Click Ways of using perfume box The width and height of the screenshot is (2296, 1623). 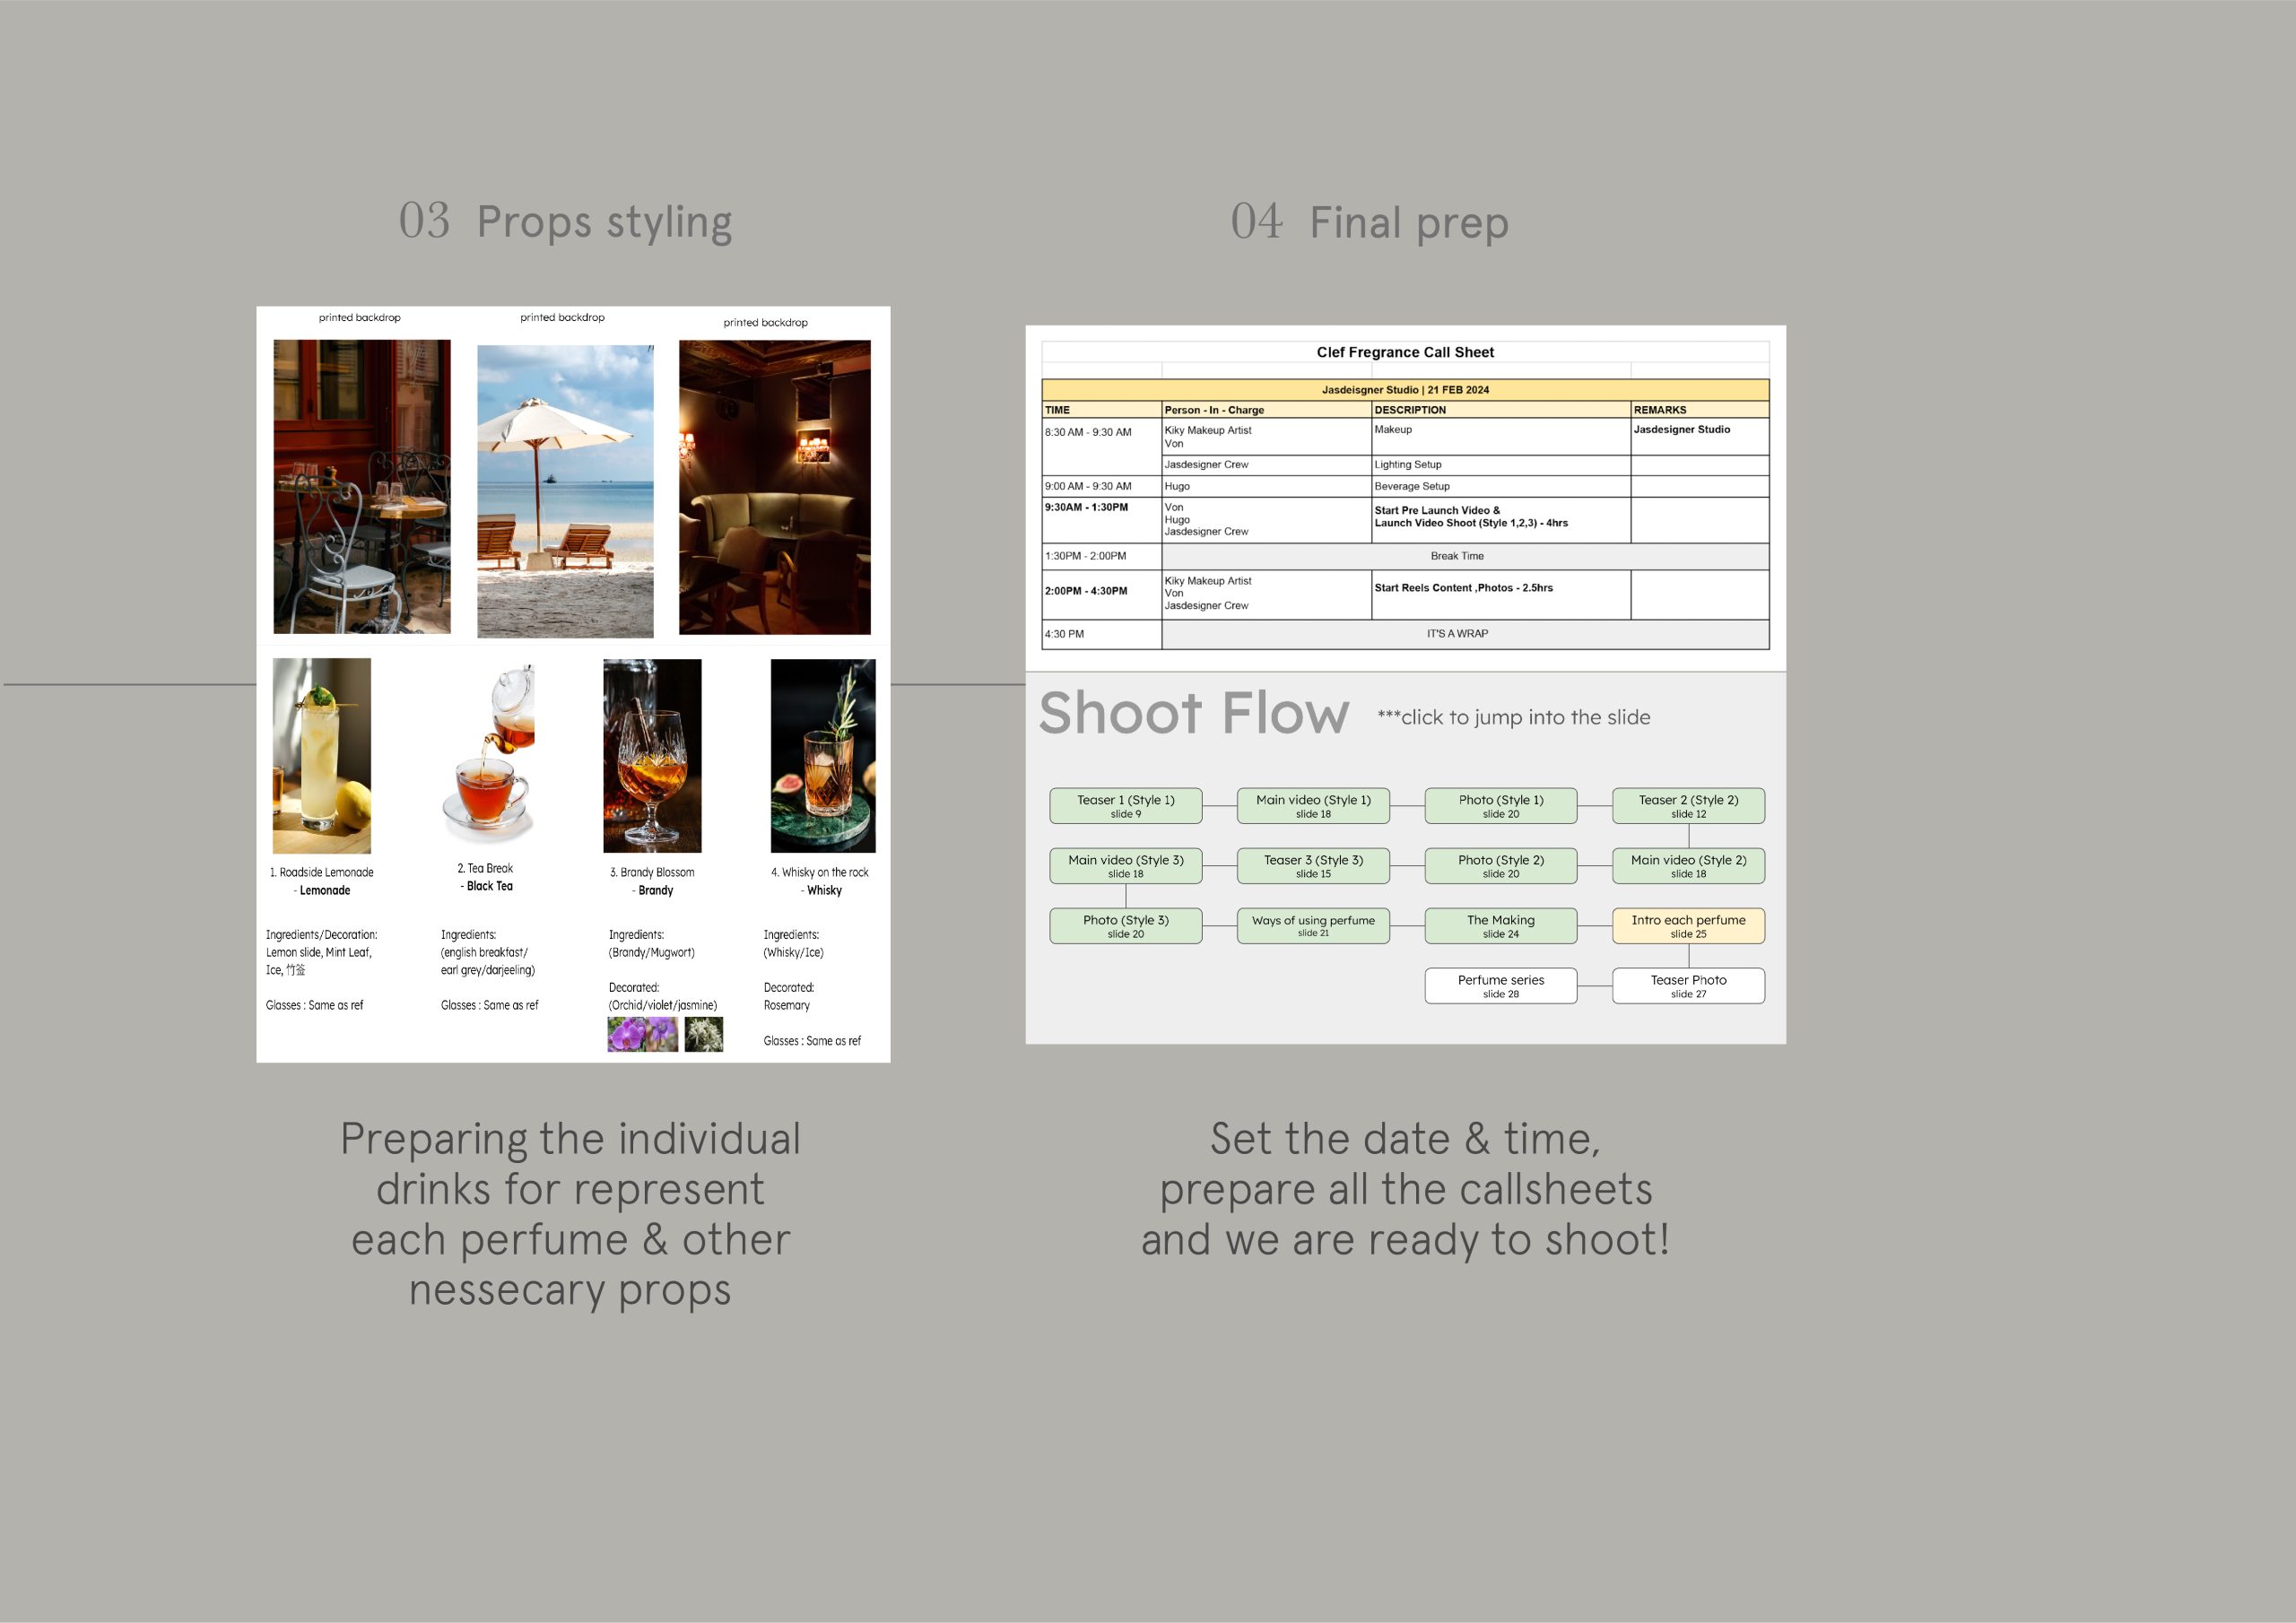tap(1313, 926)
